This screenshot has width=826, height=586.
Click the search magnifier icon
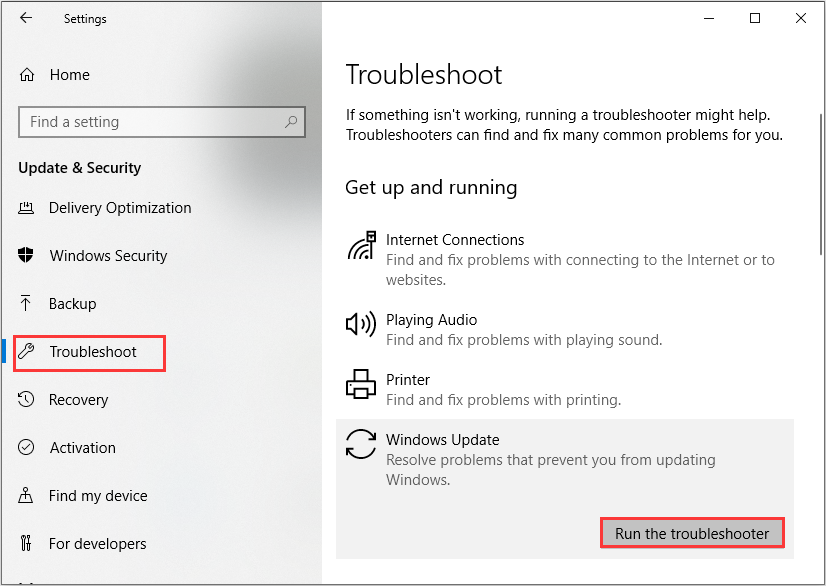pos(291,122)
